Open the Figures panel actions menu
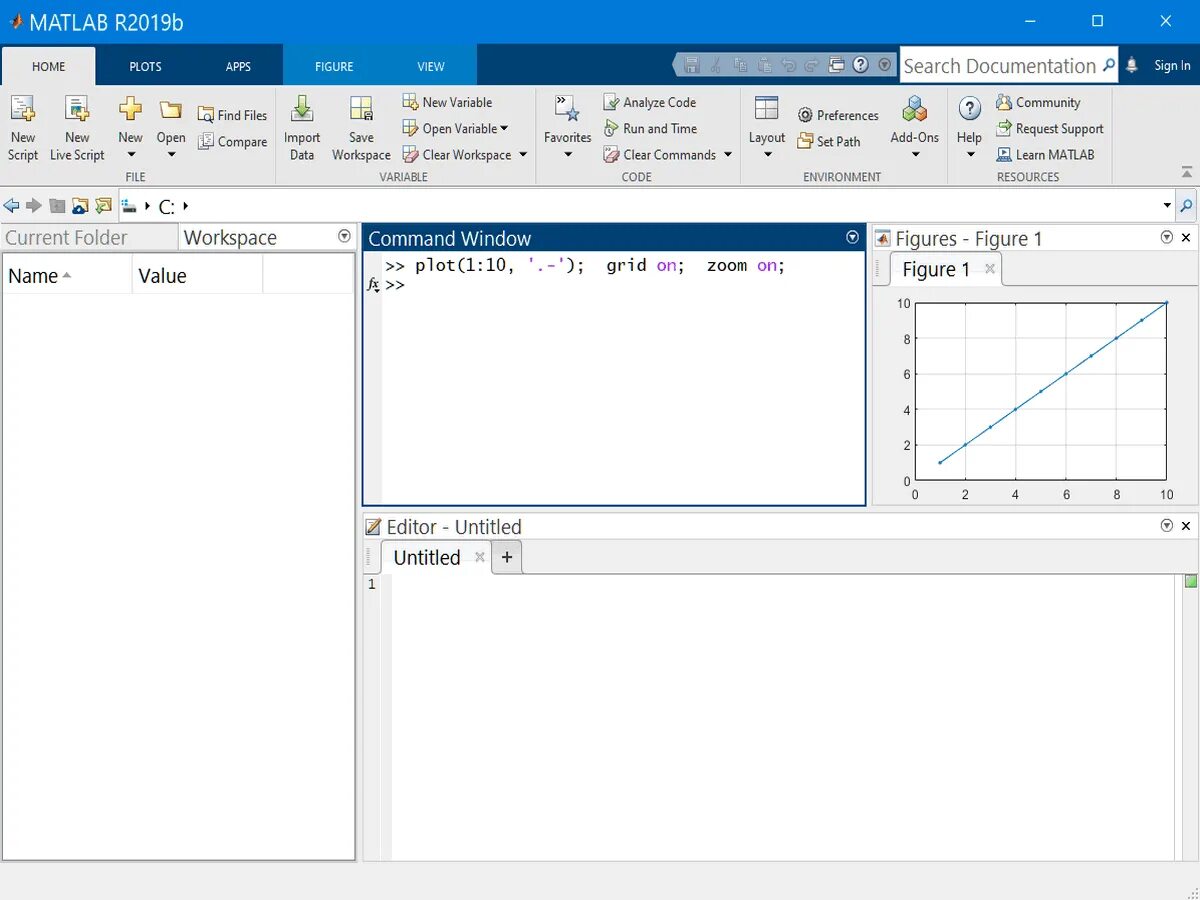The image size is (1200, 900). coord(1167,237)
